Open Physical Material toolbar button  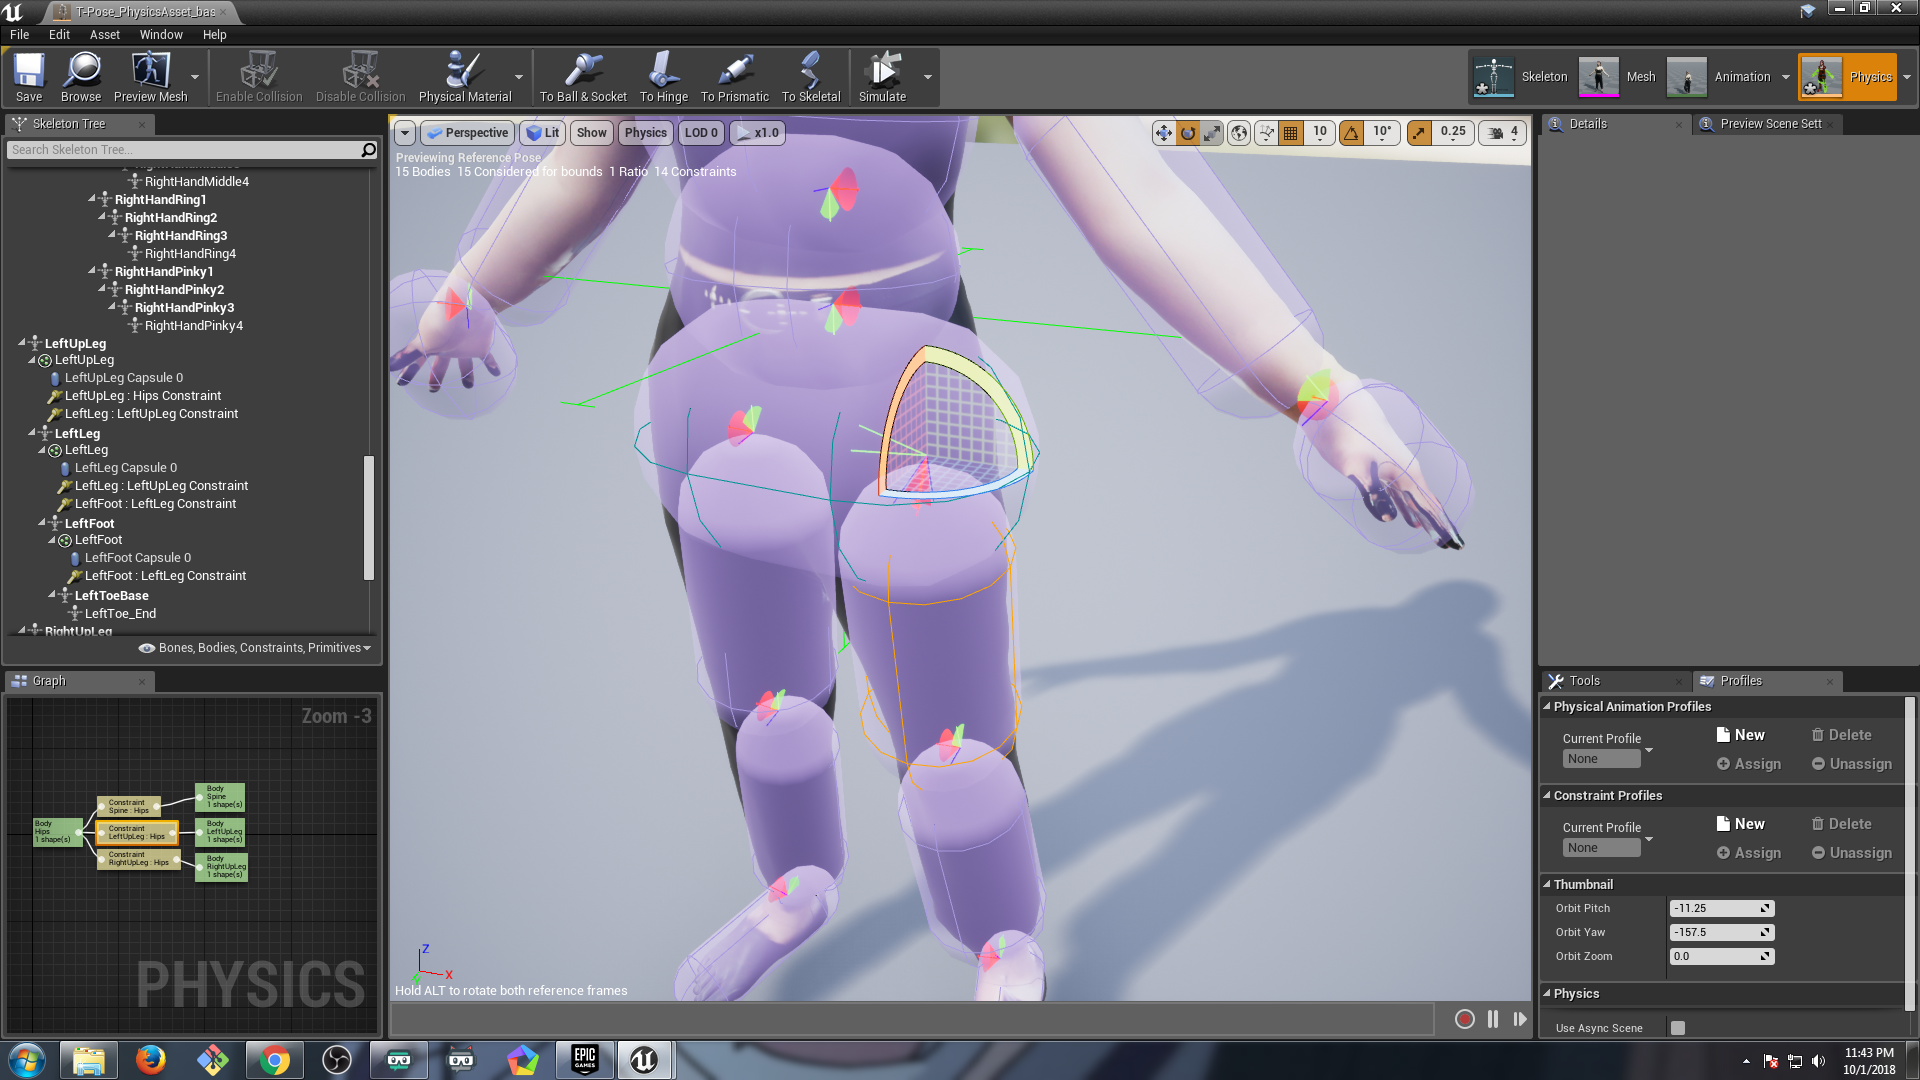pos(465,78)
